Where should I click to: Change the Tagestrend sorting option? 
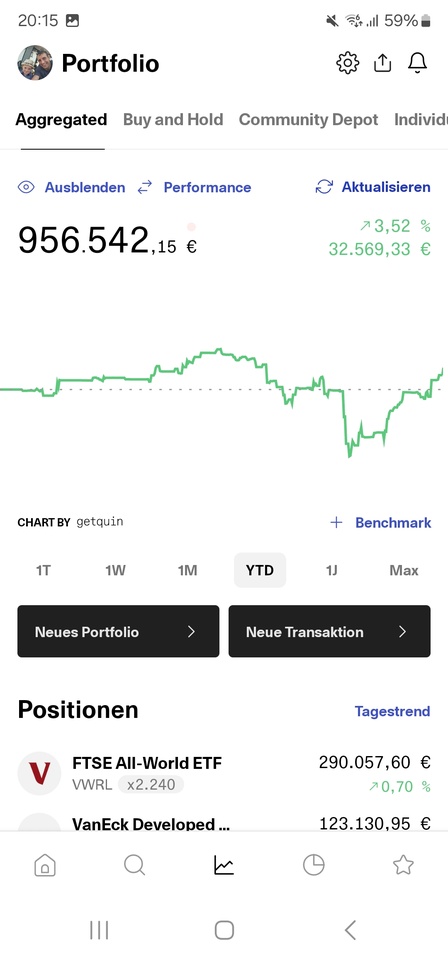coord(392,711)
